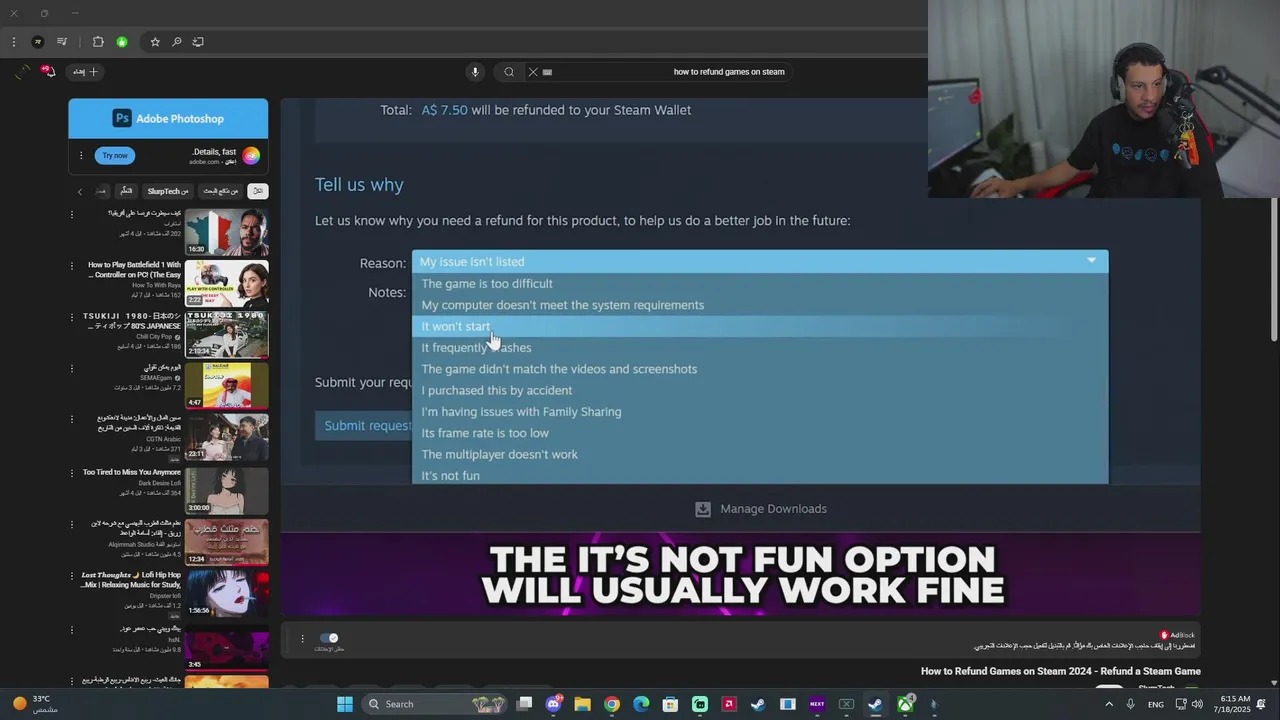The image size is (1280, 720).
Task: Open Battlefield 1 controller video thumbnail
Action: (226, 283)
